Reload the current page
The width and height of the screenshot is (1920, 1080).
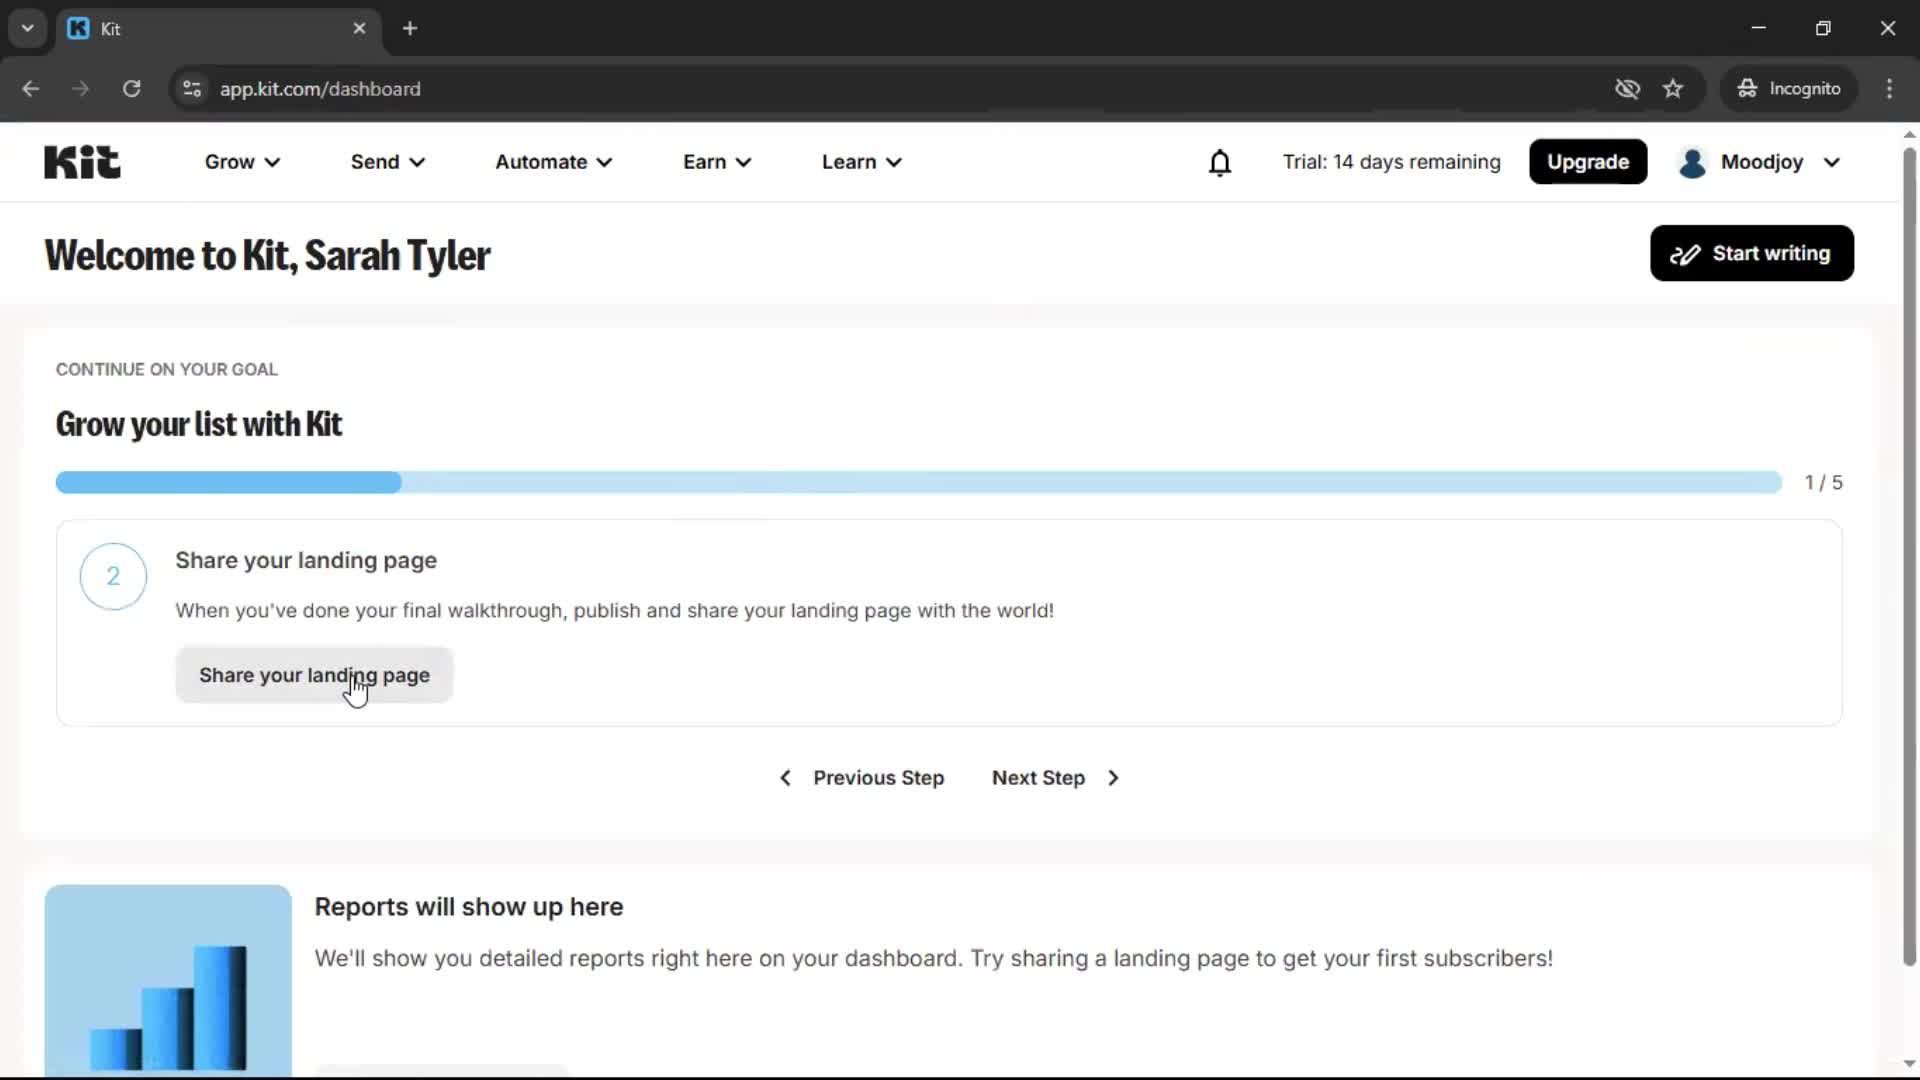[131, 88]
